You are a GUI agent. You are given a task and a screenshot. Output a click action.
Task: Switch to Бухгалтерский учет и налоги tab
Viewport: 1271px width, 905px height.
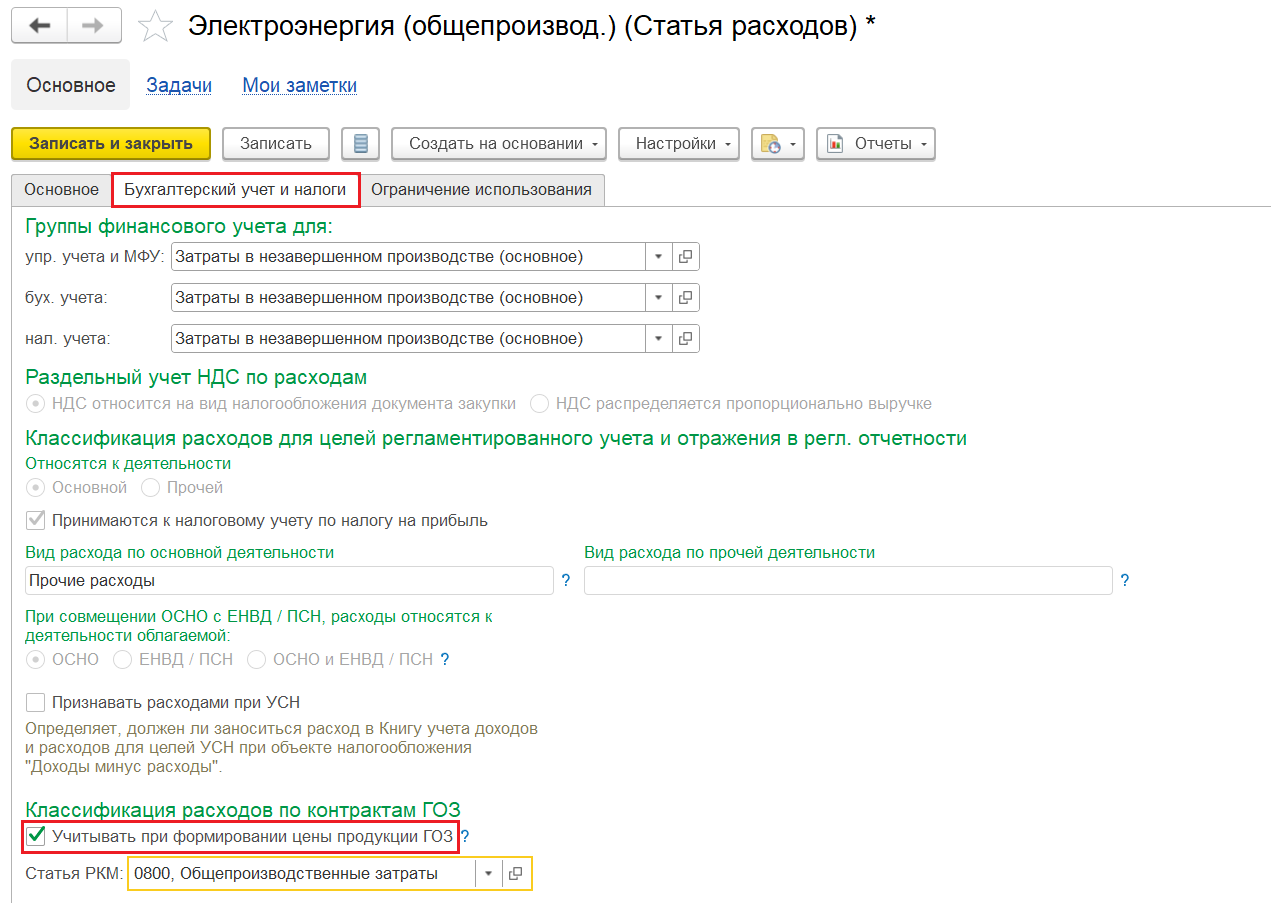[x=235, y=189]
